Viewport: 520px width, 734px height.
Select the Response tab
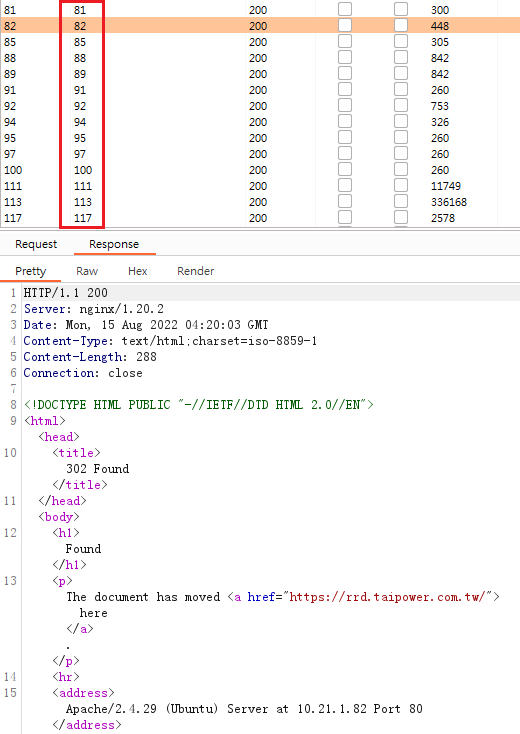114,244
